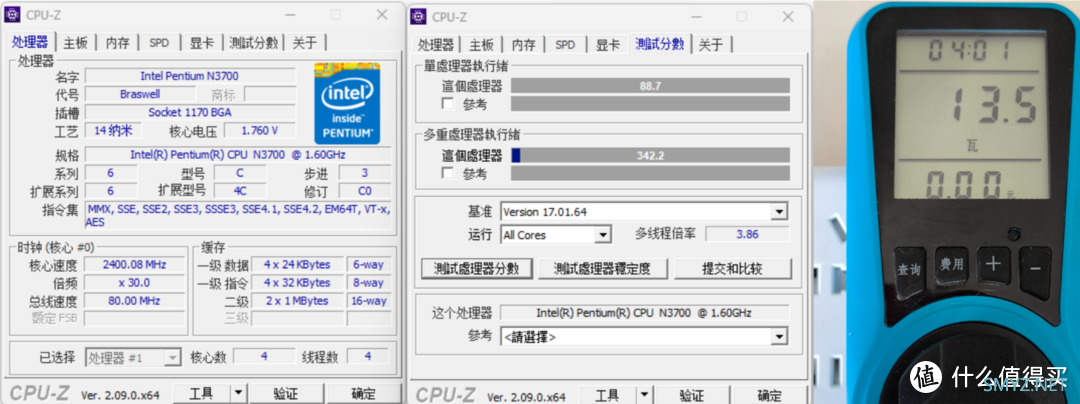The image size is (1080, 404).
Task: Click the 倍频 value x 30.0
Action: [134, 283]
